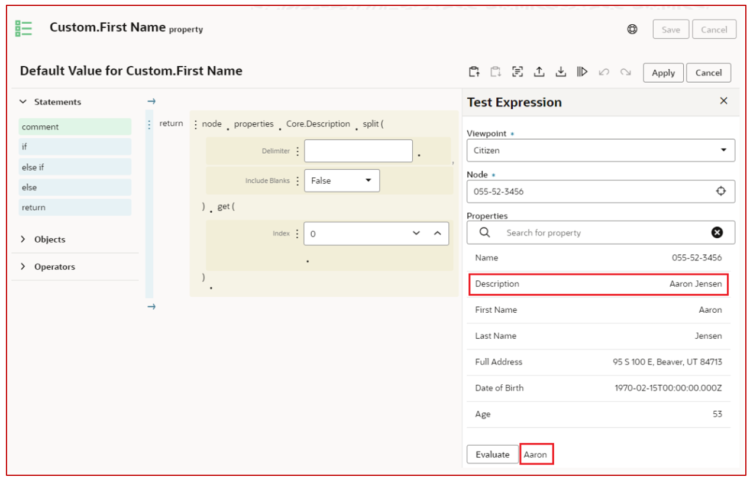The image size is (750, 480).
Task: Click the paste-from-clipboard toolbar icon
Action: 474,72
